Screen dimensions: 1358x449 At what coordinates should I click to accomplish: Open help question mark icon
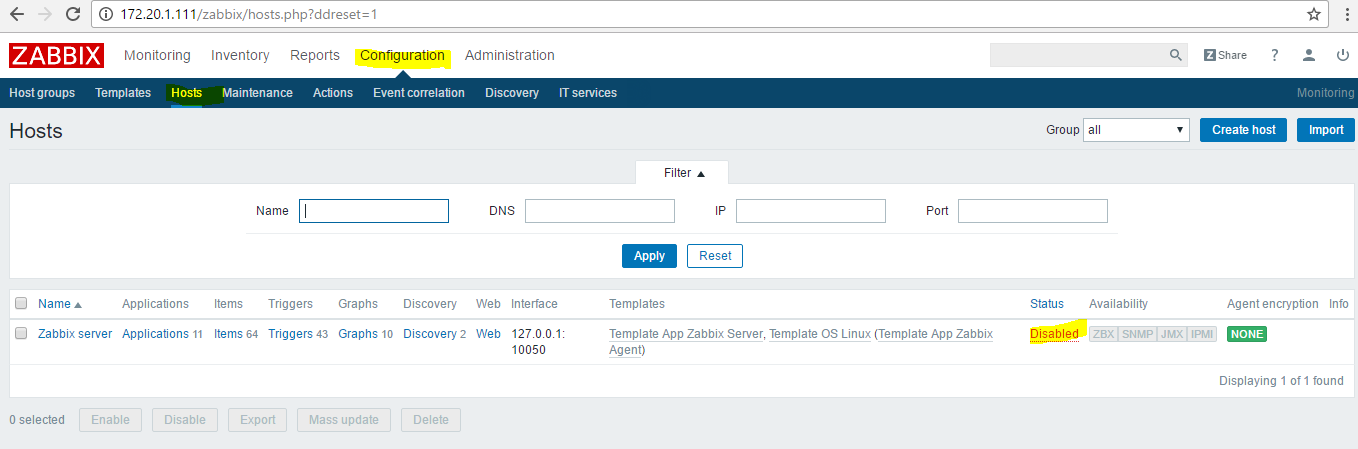(x=1275, y=55)
